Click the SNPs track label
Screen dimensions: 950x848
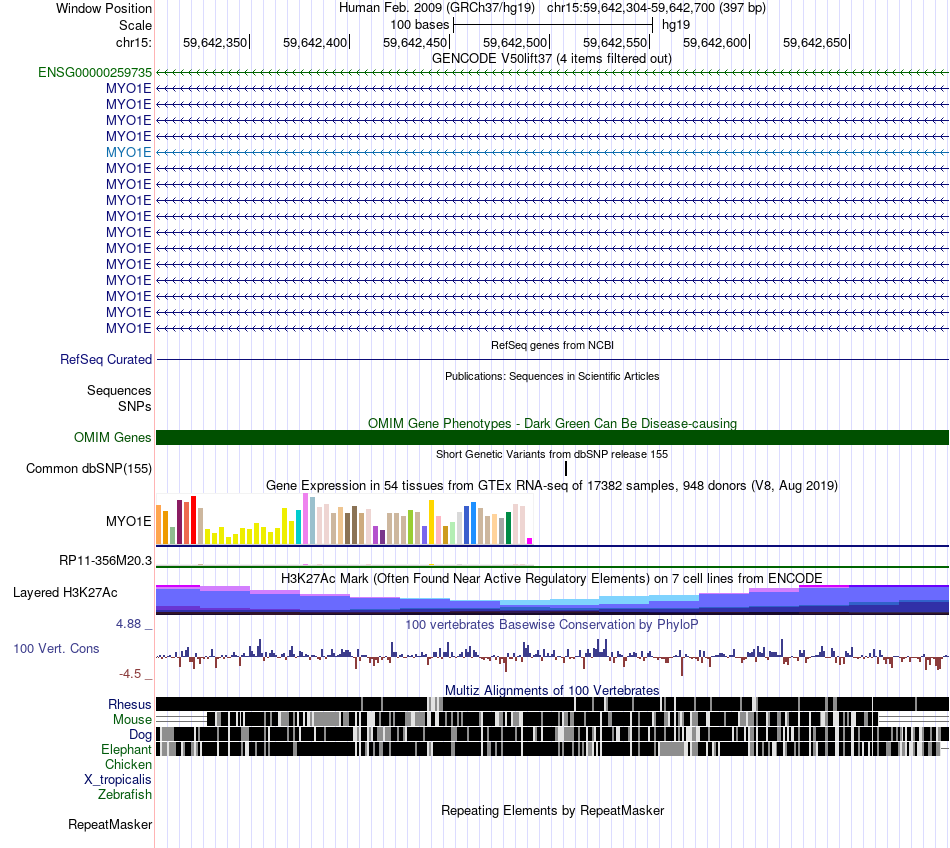pyautogui.click(x=135, y=406)
